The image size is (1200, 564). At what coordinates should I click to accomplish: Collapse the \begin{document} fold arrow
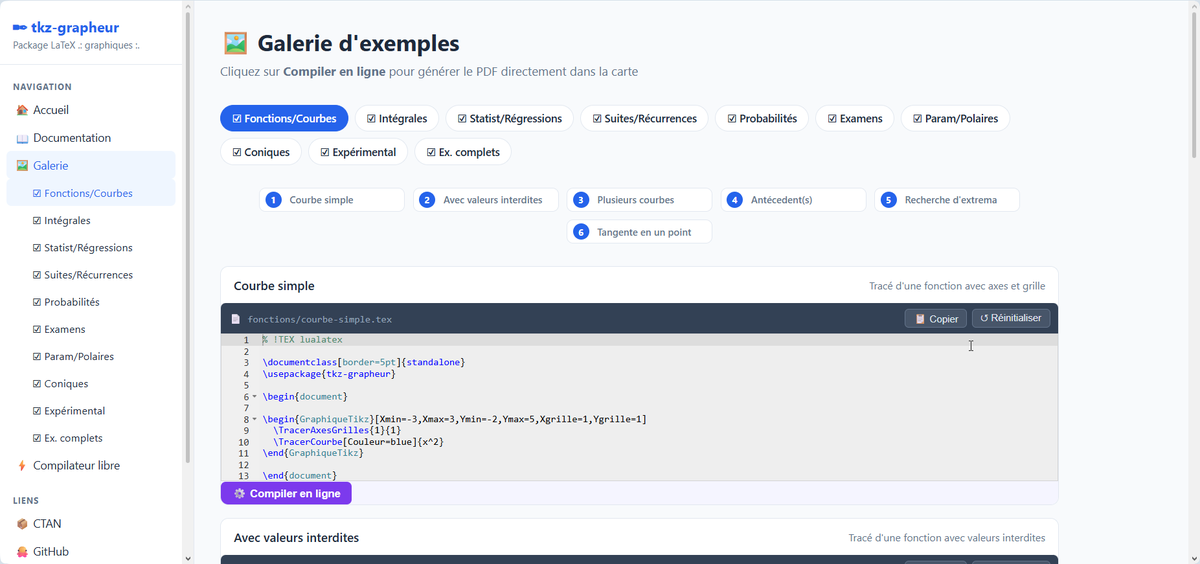[254, 397]
